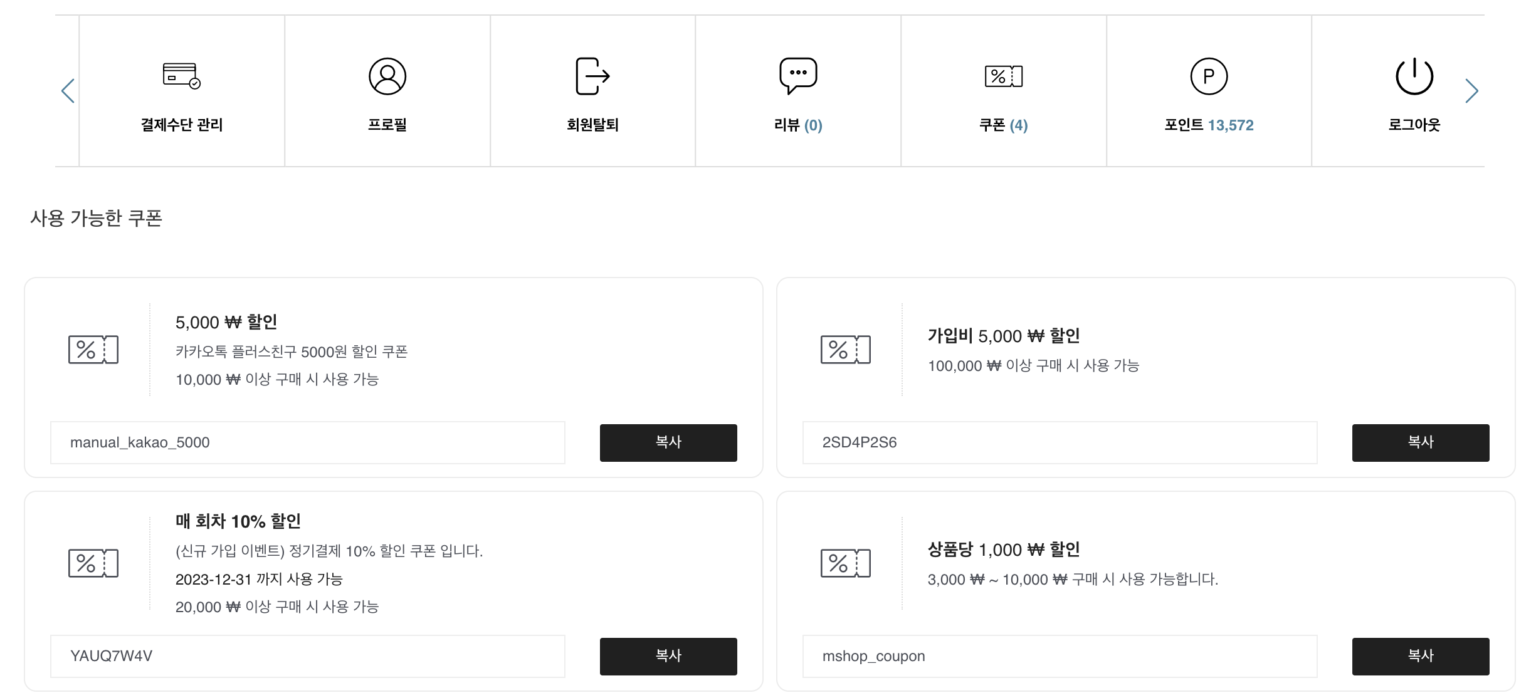This screenshot has width=1536, height=693.
Task: Click coupon icon on 상품당 1,000 ₩ card
Action: click(x=845, y=563)
